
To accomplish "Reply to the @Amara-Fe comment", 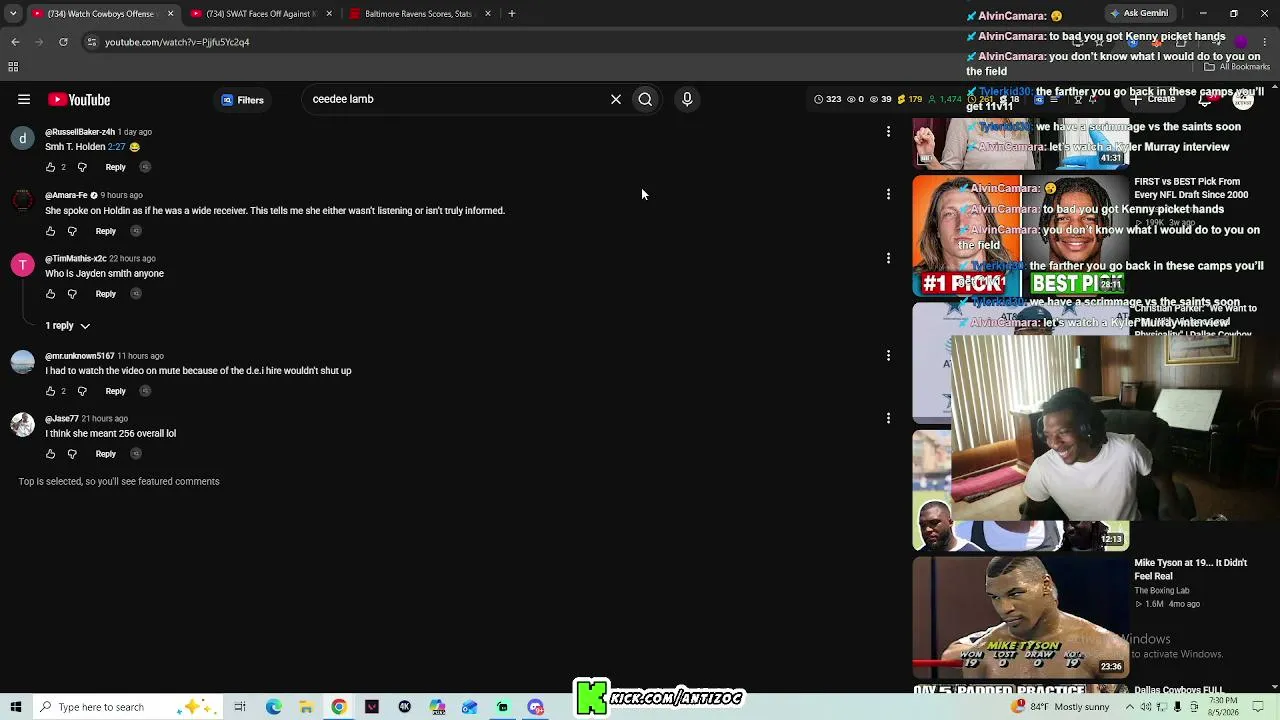I will pyautogui.click(x=106, y=231).
